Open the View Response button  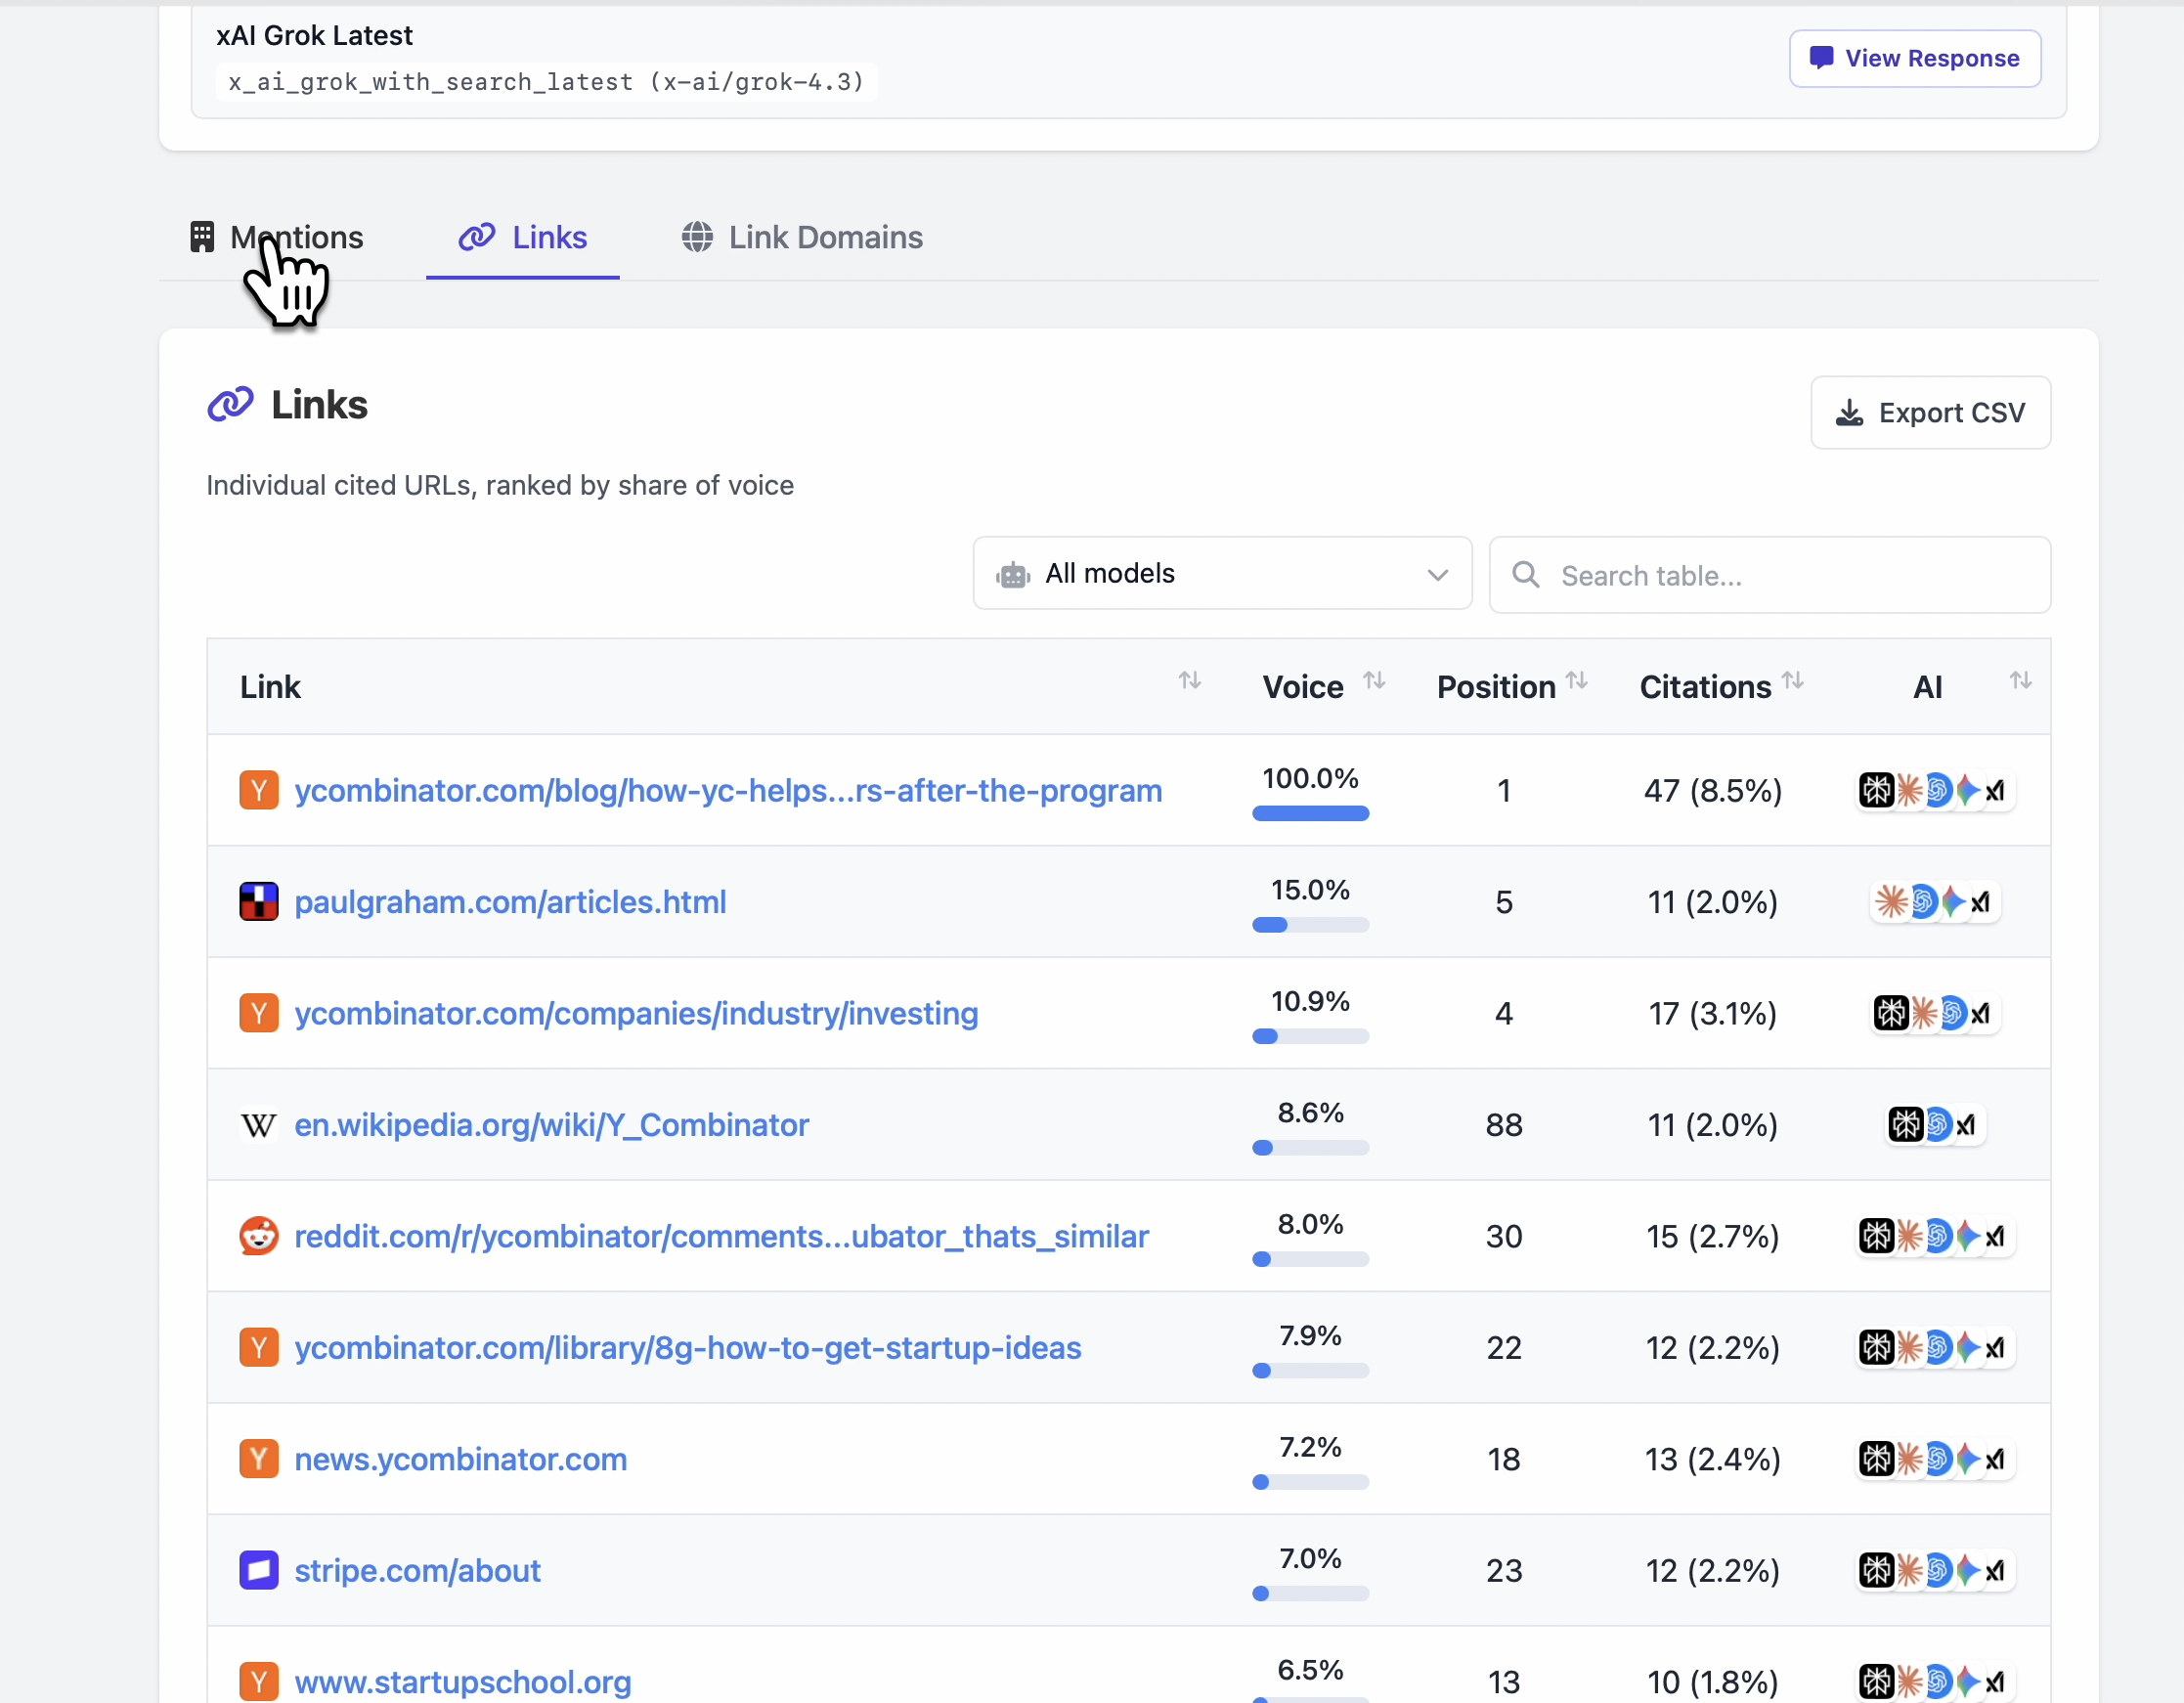(1914, 58)
